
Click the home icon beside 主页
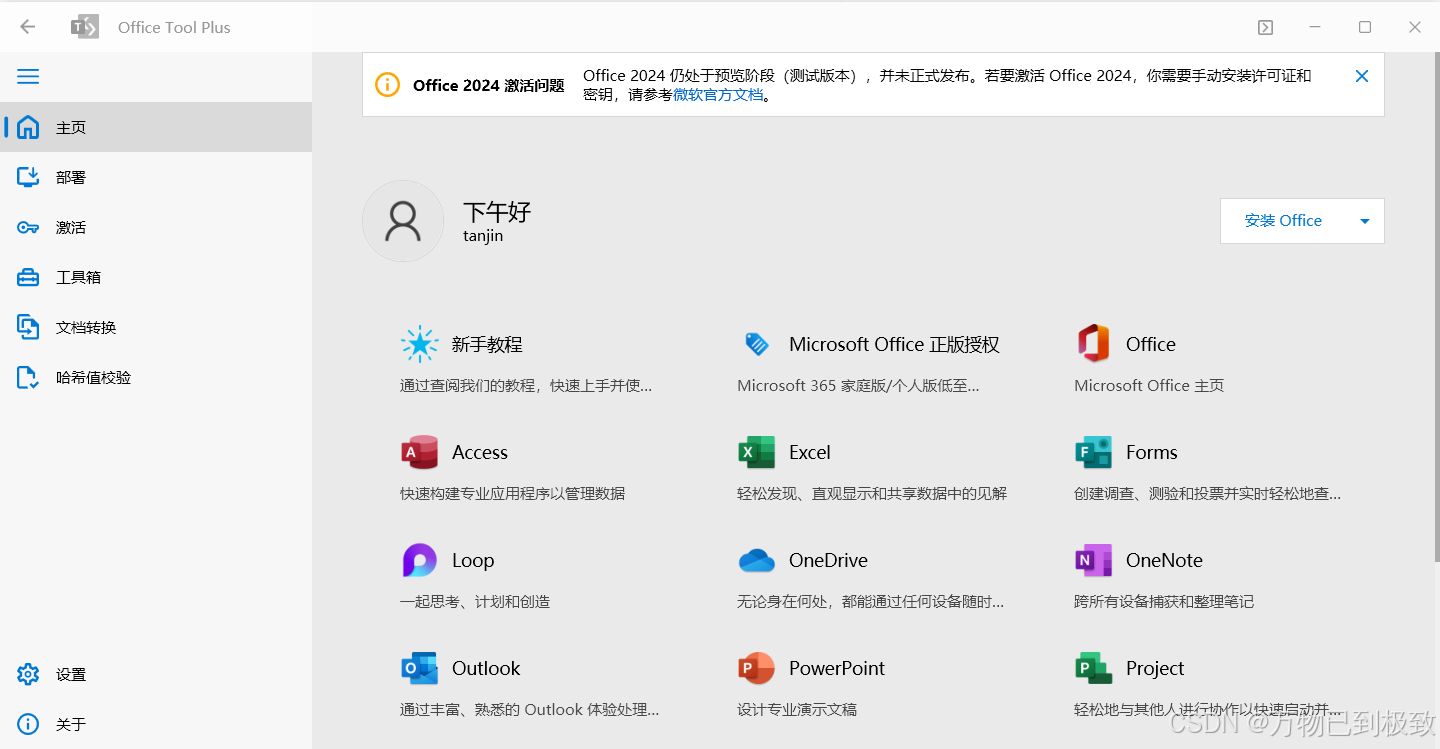click(28, 127)
